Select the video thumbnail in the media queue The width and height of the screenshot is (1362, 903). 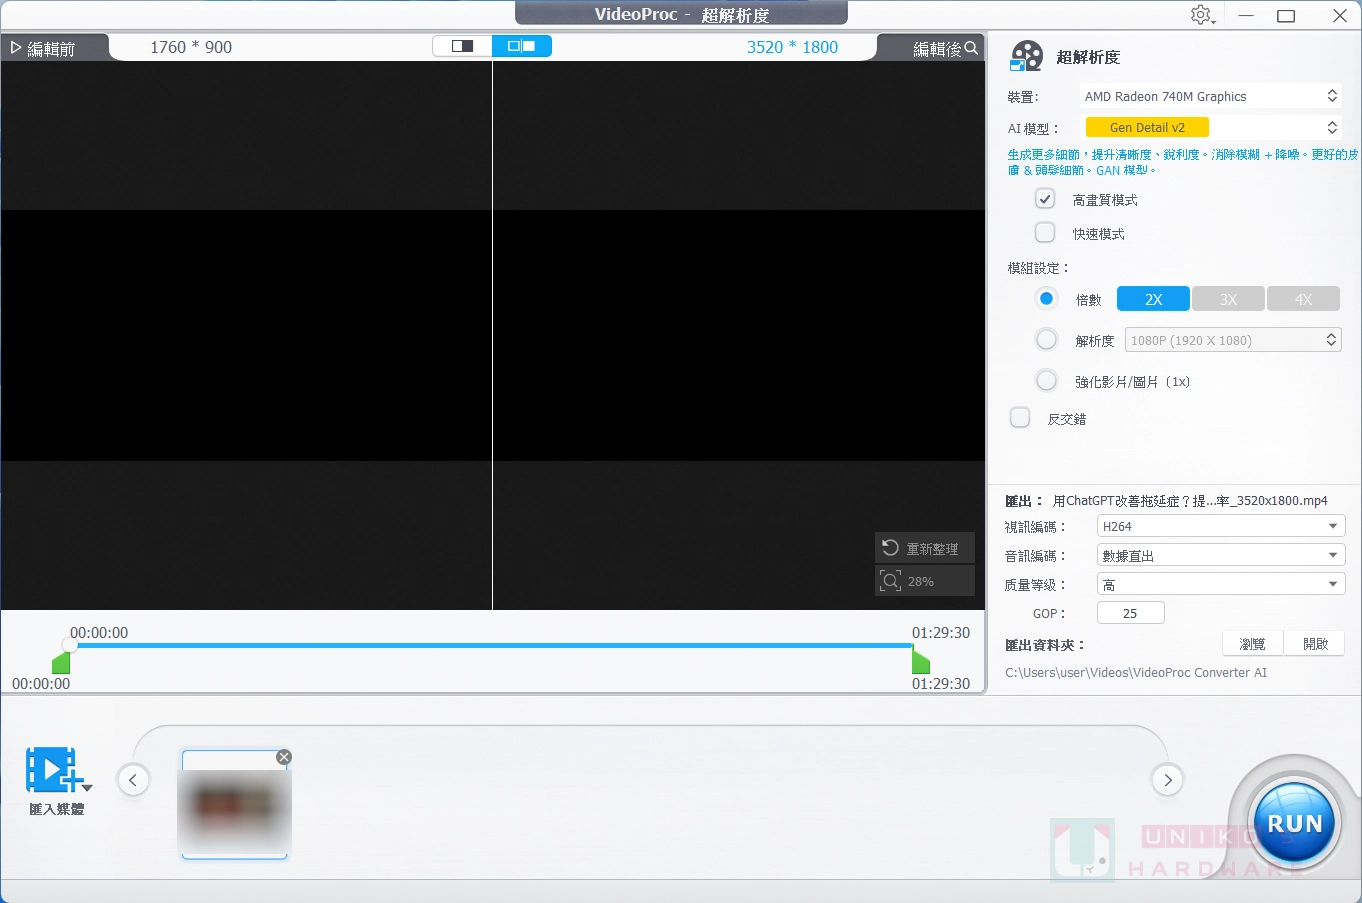[234, 805]
